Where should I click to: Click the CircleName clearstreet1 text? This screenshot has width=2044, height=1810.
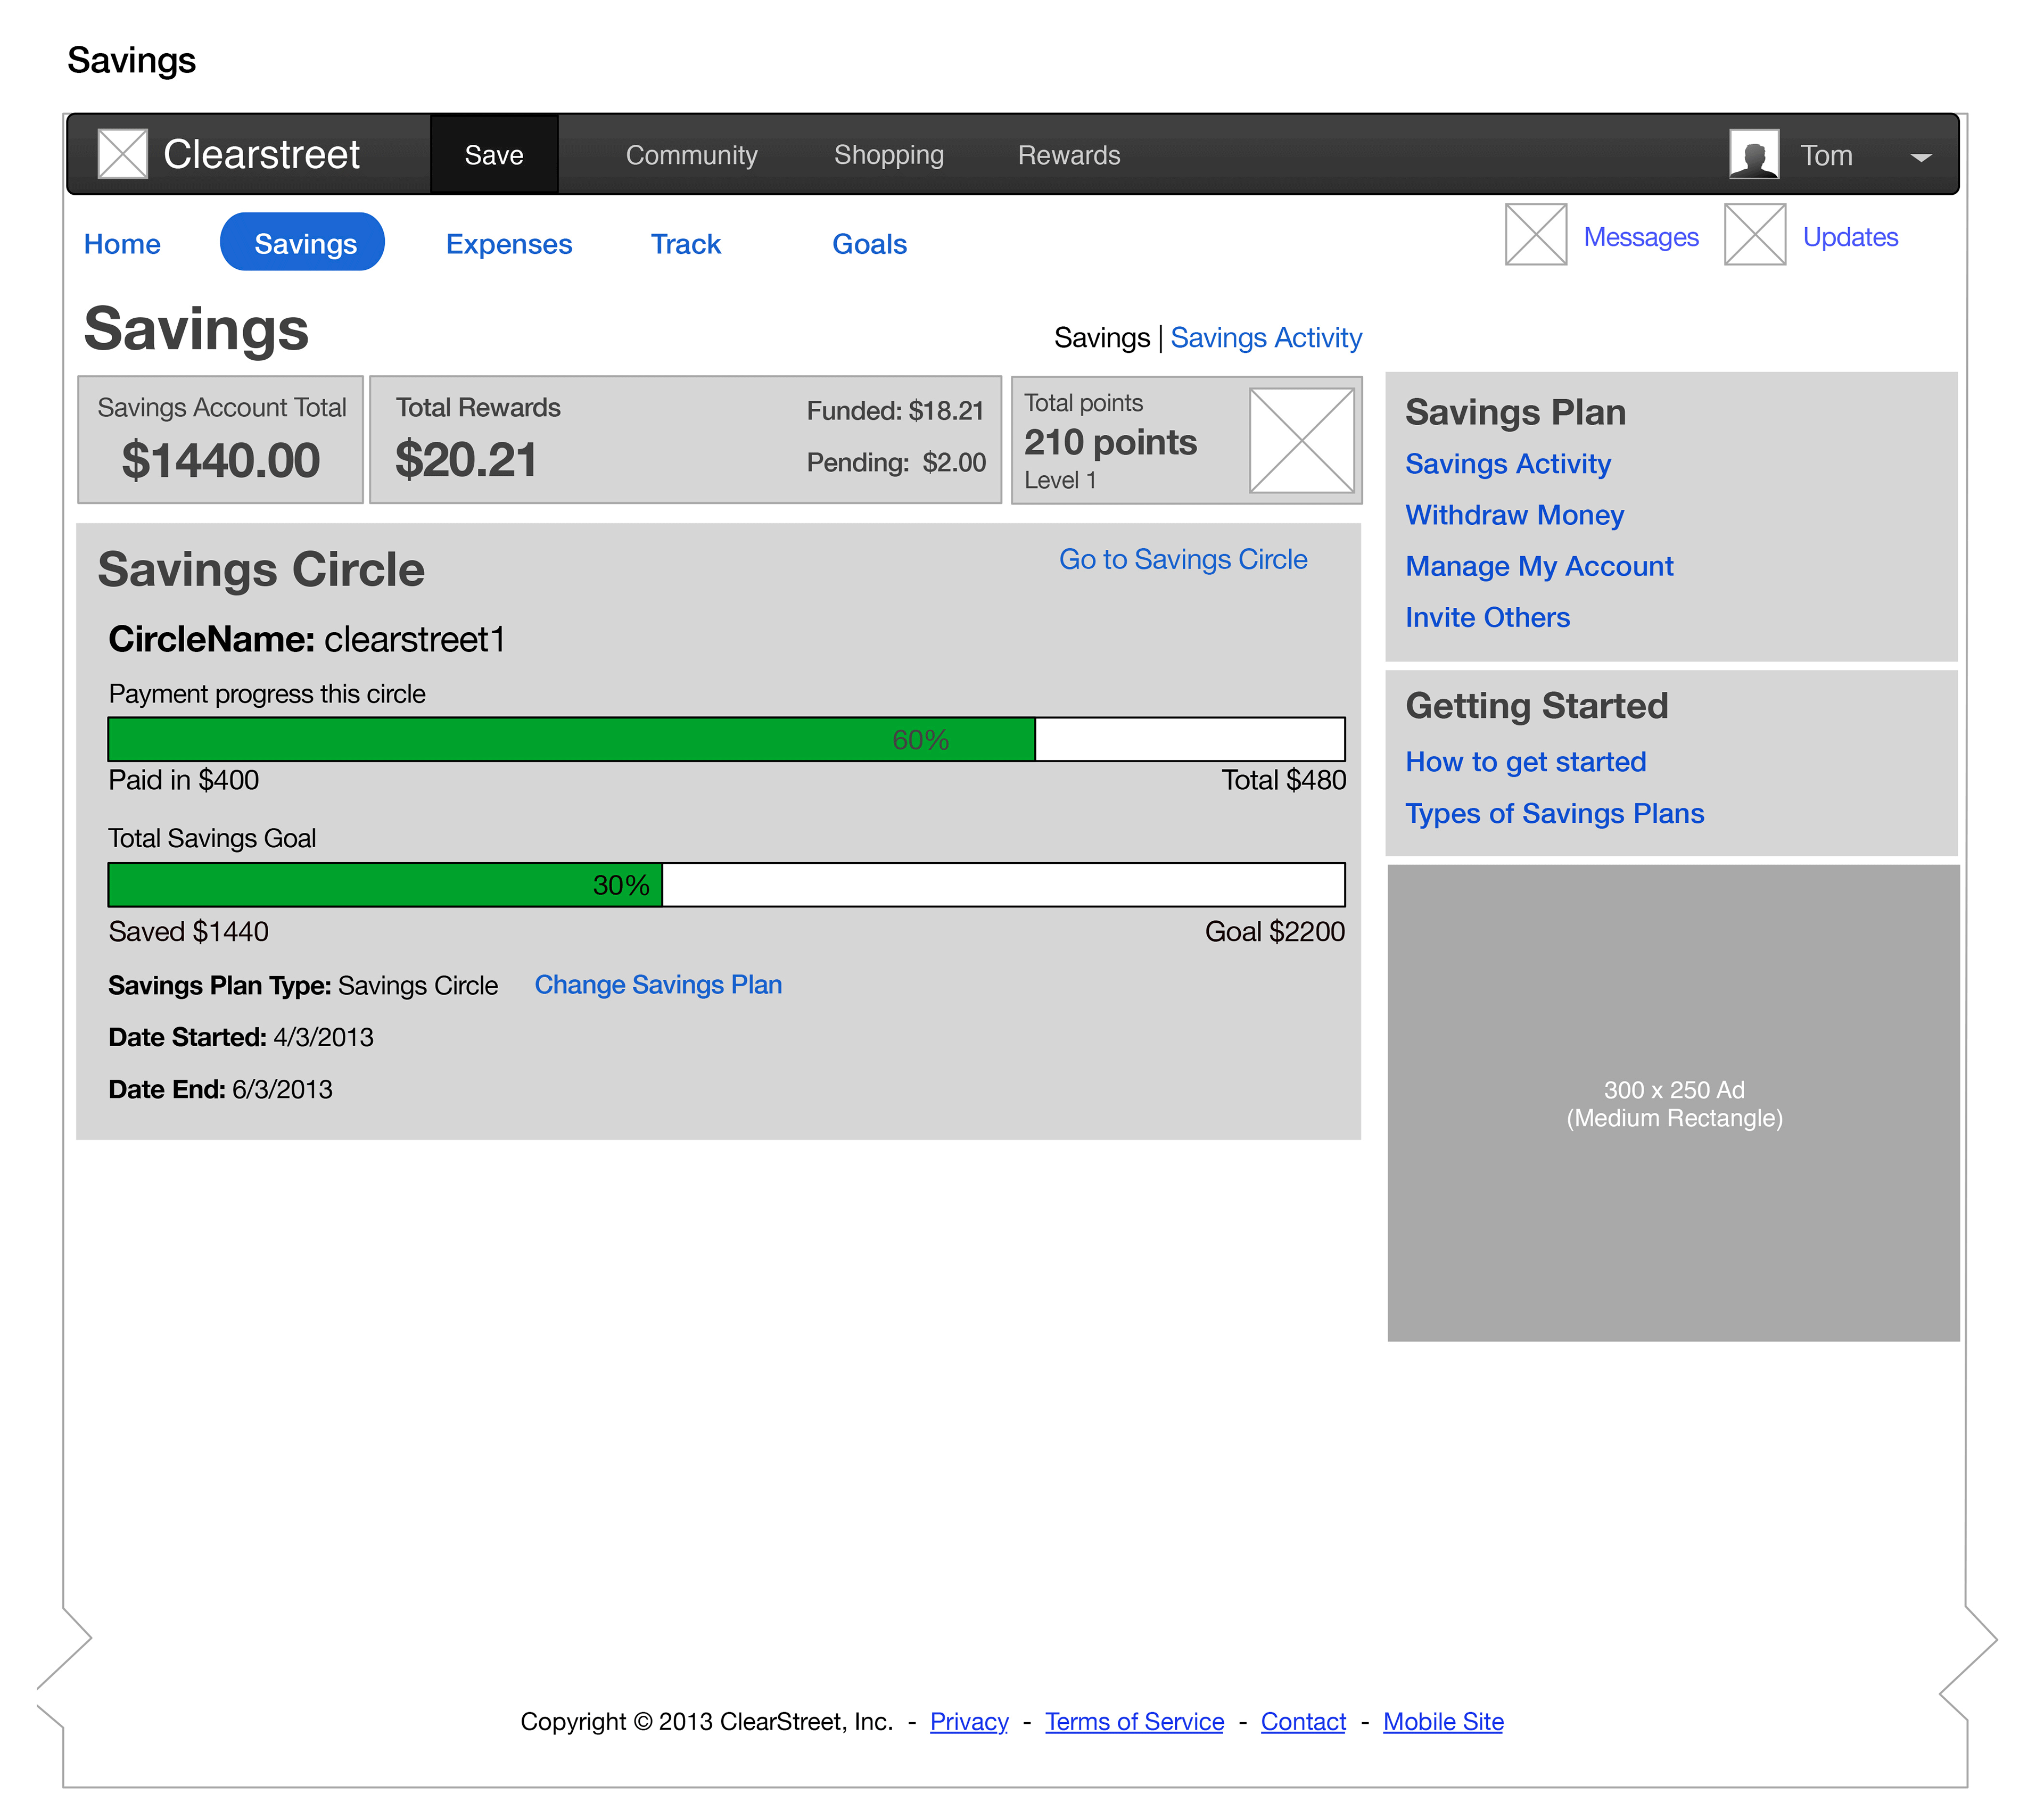coord(307,639)
